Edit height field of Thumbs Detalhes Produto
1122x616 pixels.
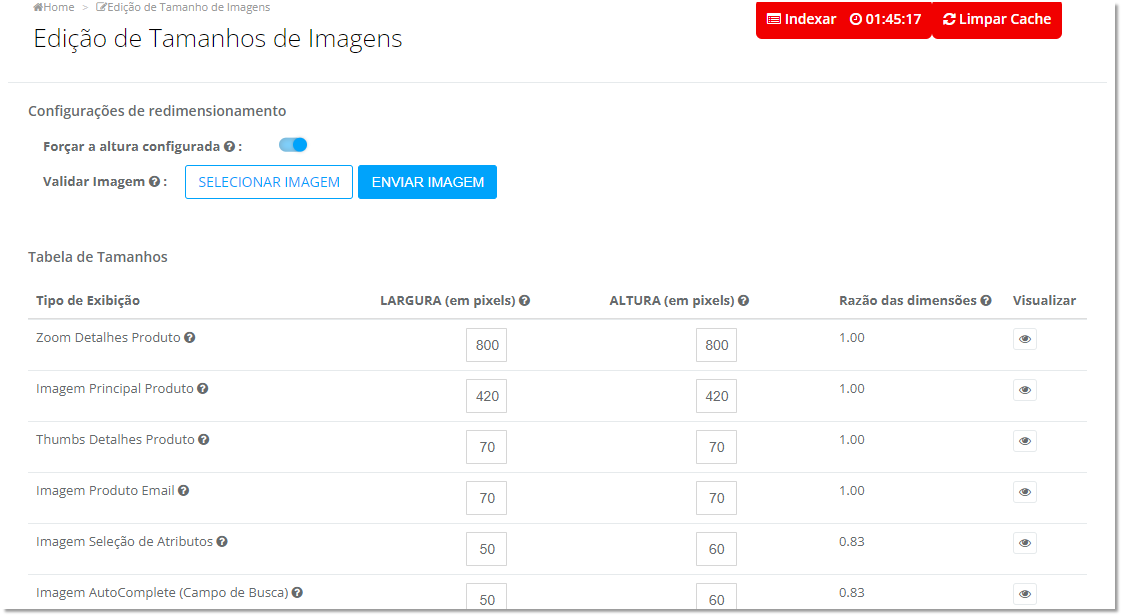[x=716, y=446]
